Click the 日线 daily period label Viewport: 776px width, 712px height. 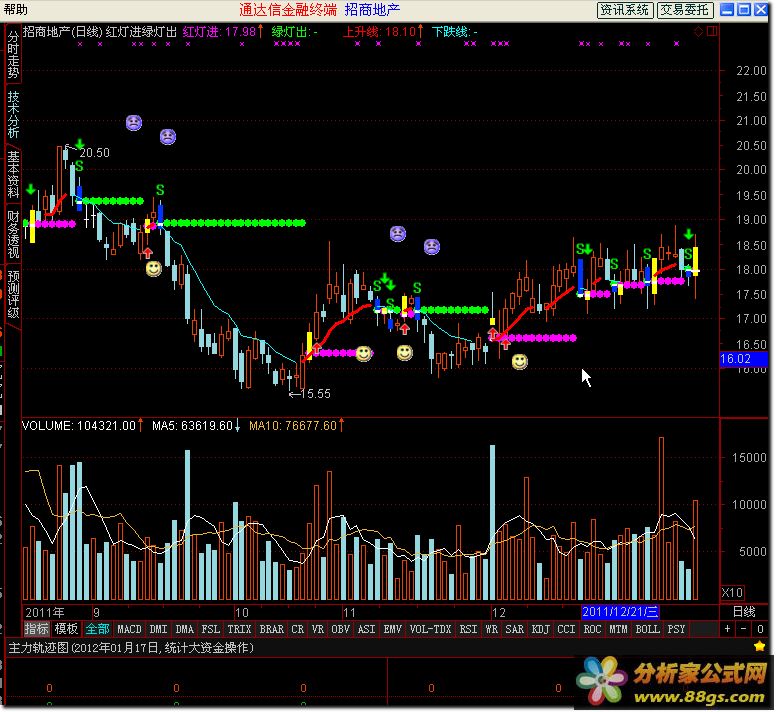pos(744,612)
